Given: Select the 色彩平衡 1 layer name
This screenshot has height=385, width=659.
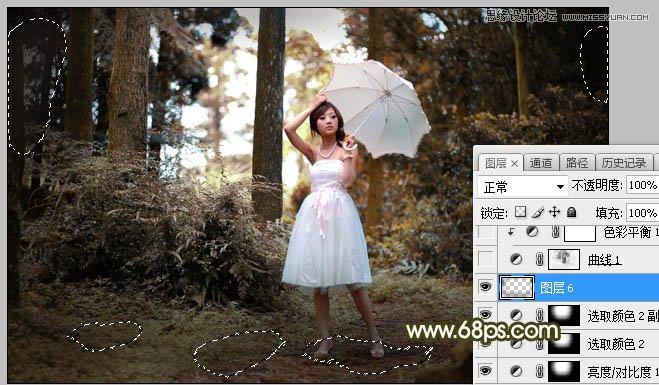Looking at the screenshot, I should point(631,232).
